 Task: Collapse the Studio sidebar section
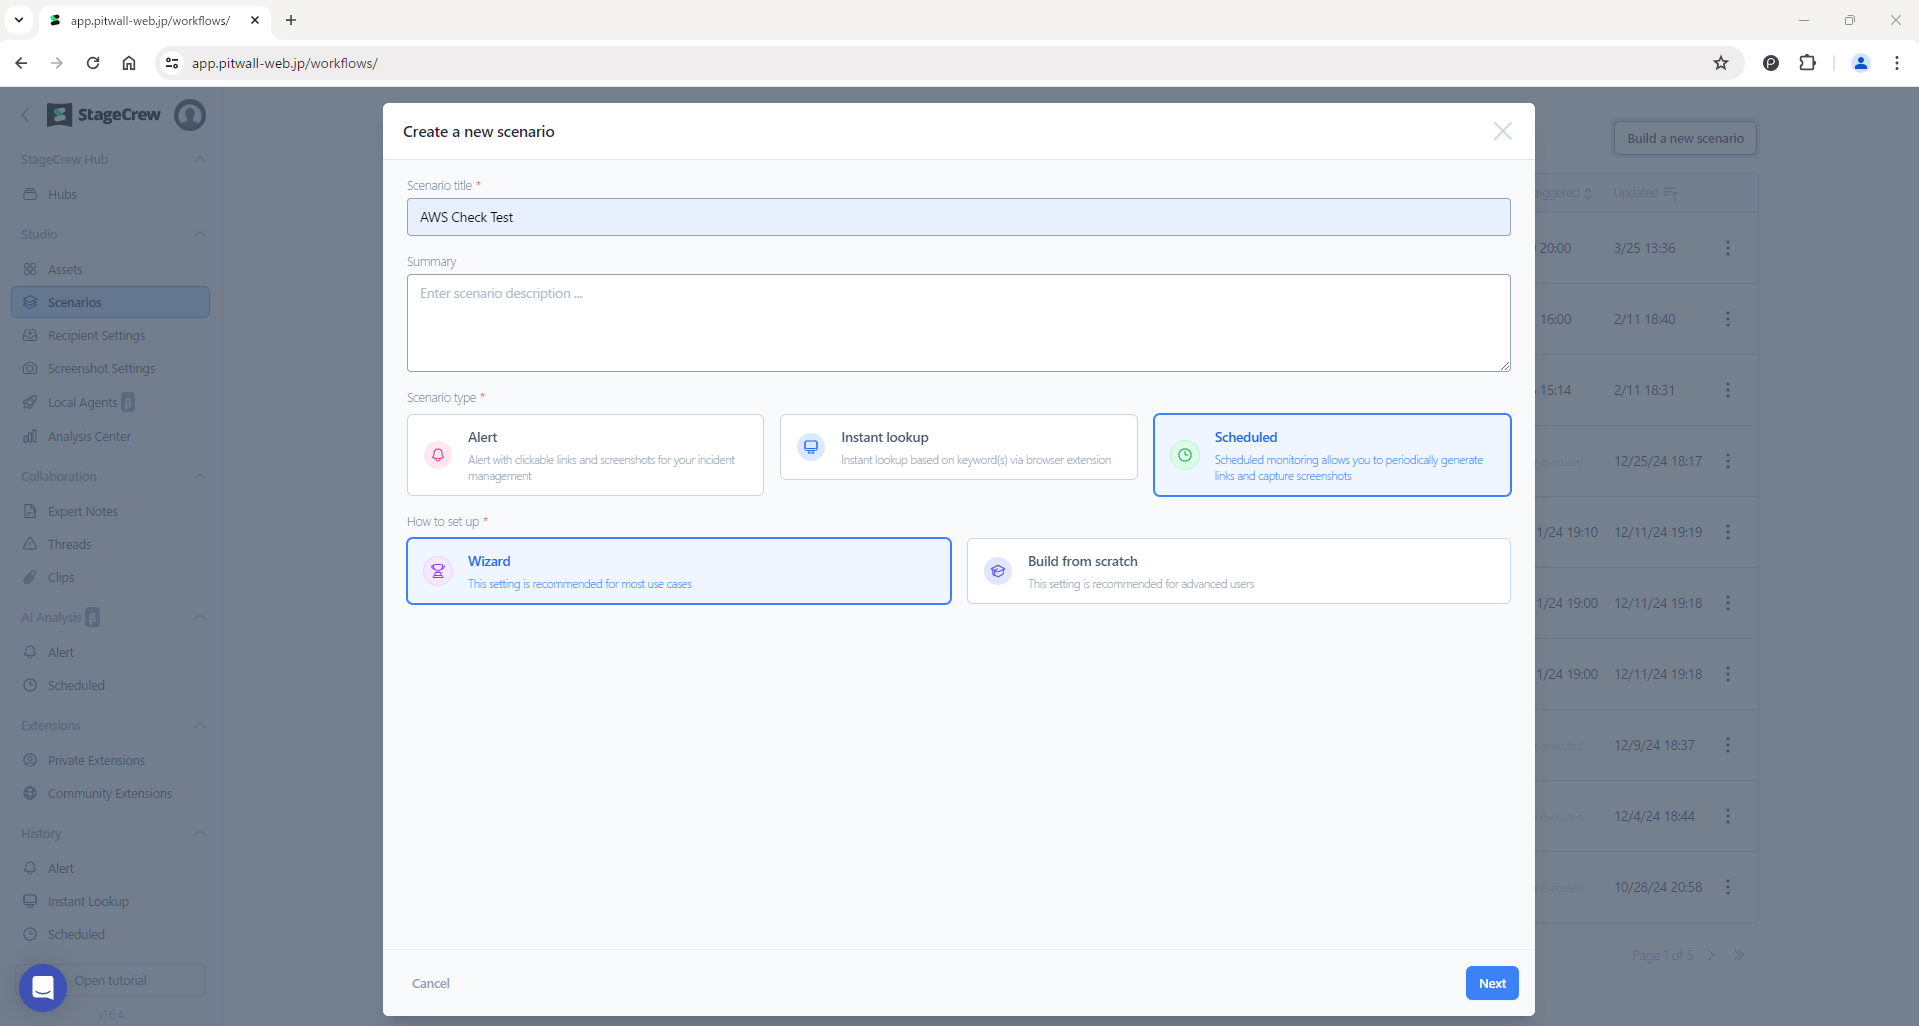click(200, 234)
